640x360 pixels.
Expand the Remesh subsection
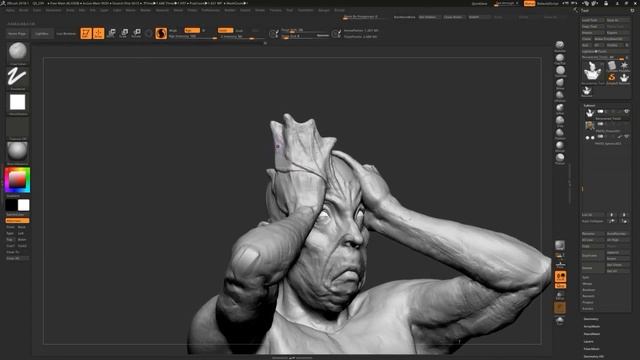click(x=588, y=296)
